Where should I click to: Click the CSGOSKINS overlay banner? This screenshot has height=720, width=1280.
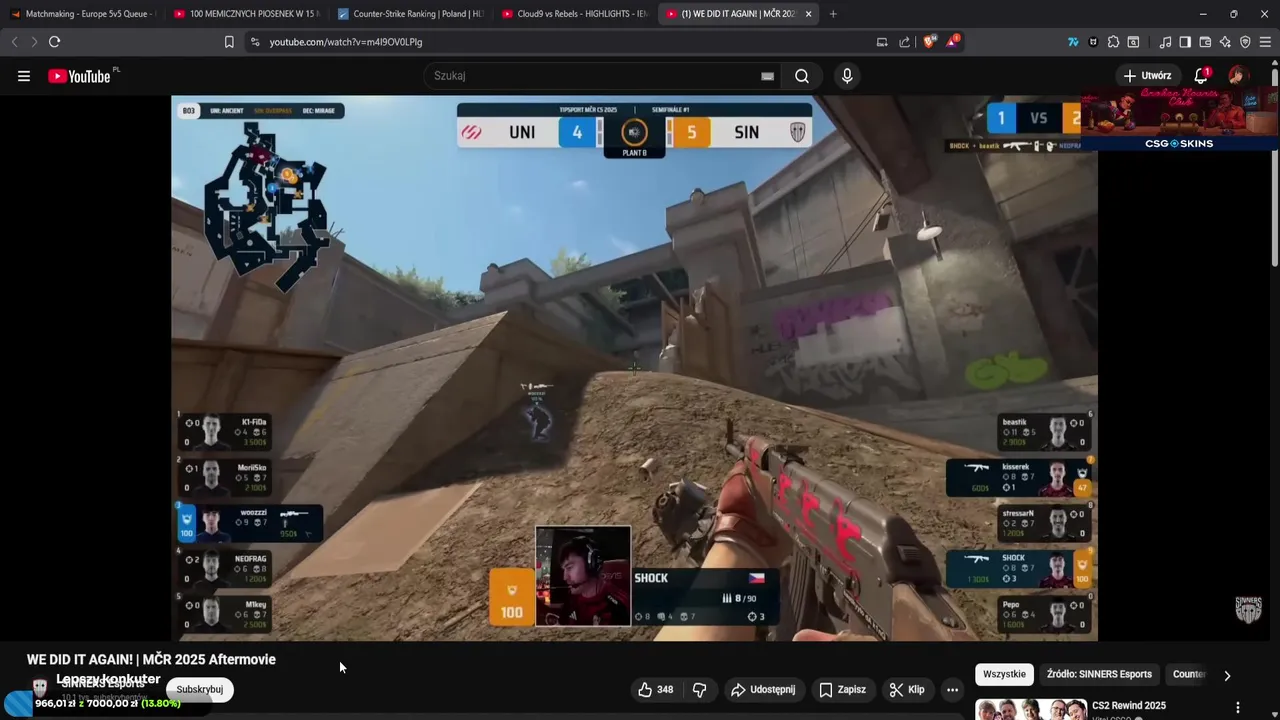click(1179, 120)
